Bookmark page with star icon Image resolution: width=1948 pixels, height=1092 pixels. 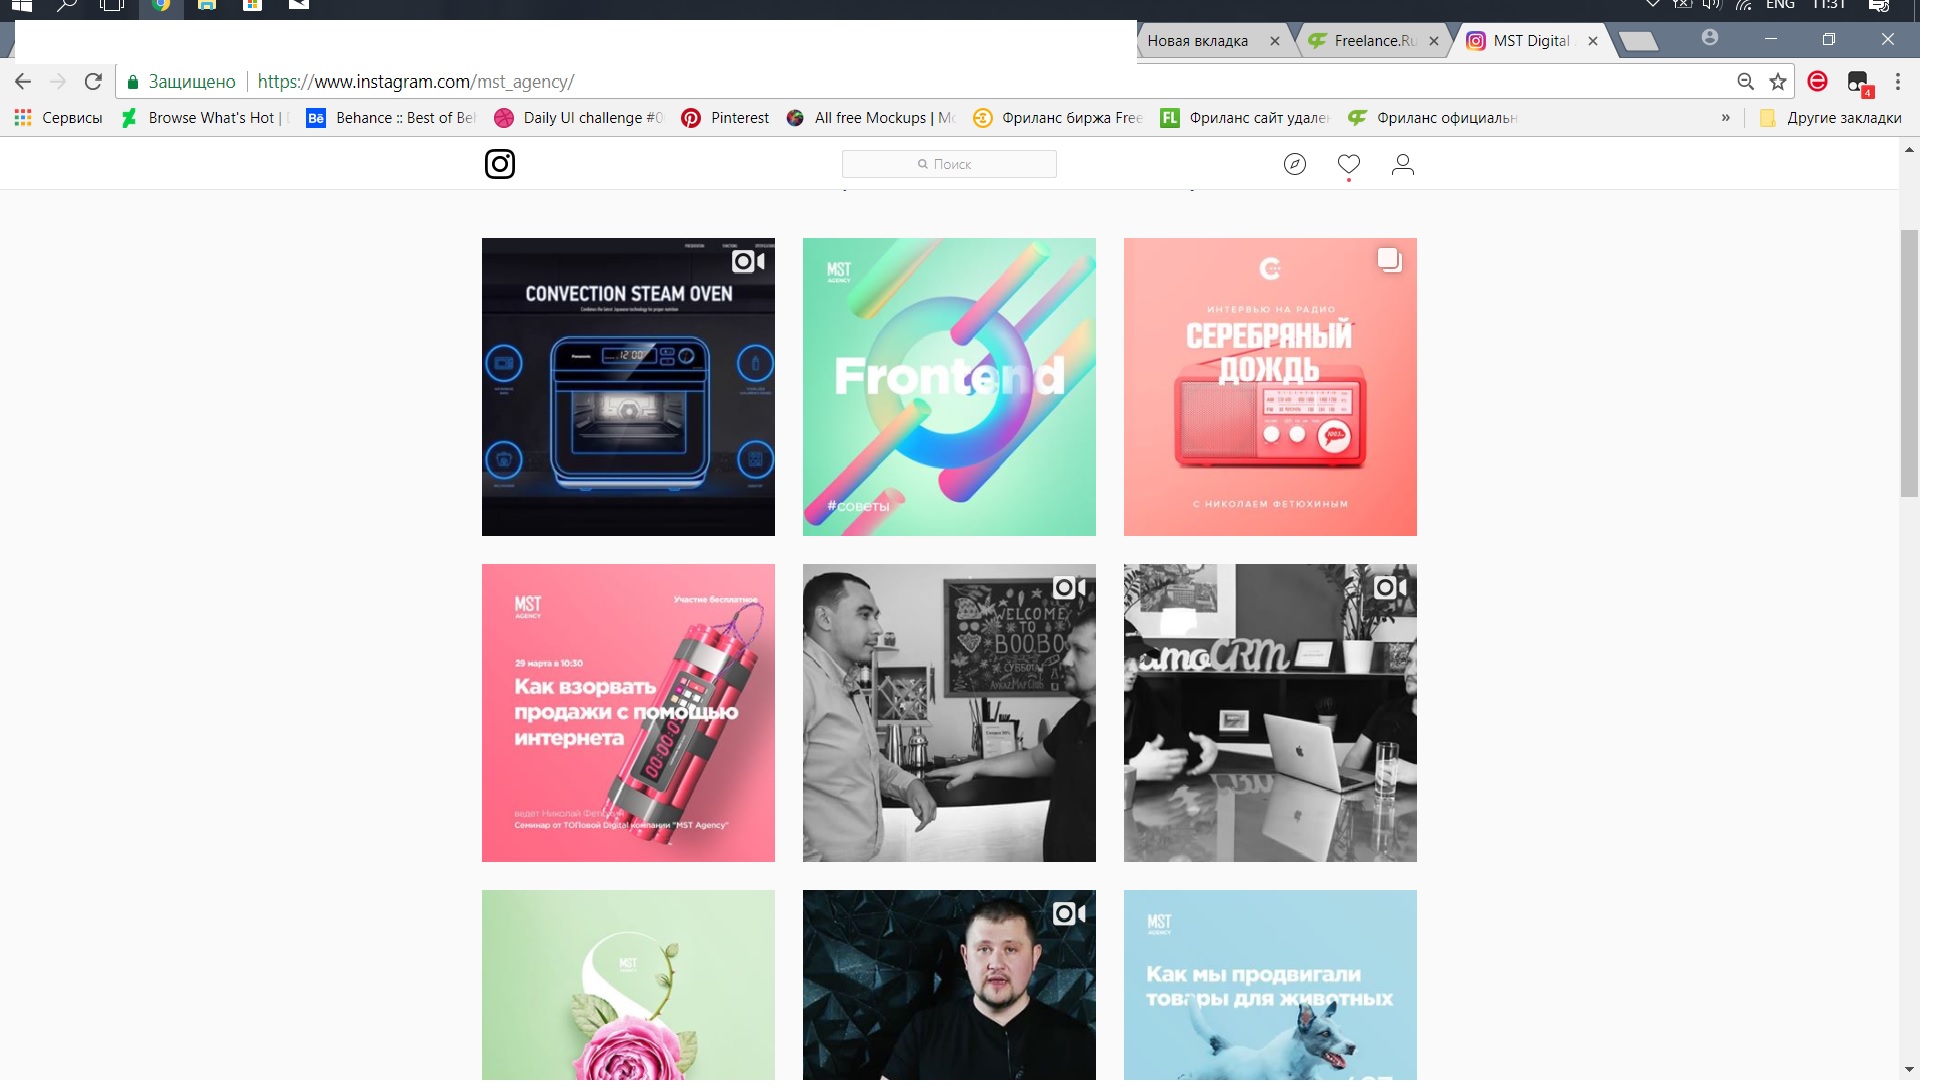click(1777, 82)
